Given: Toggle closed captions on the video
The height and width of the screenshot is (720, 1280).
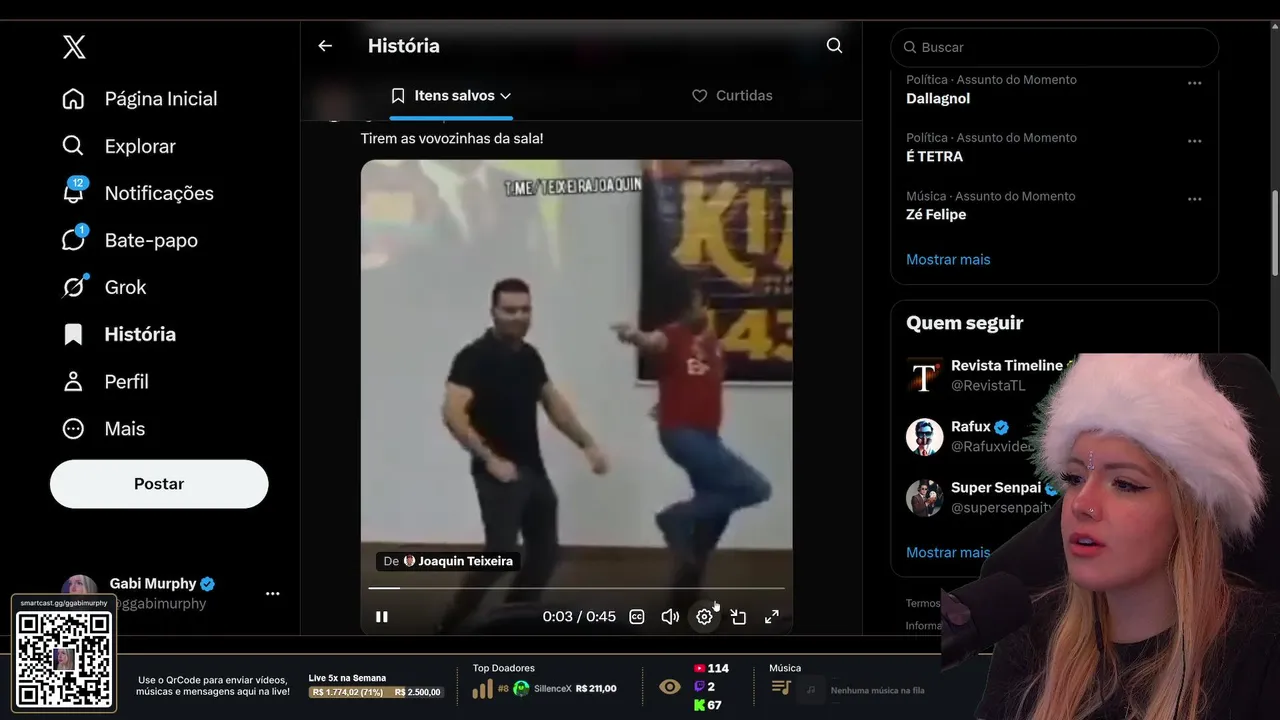Looking at the screenshot, I should pyautogui.click(x=637, y=617).
